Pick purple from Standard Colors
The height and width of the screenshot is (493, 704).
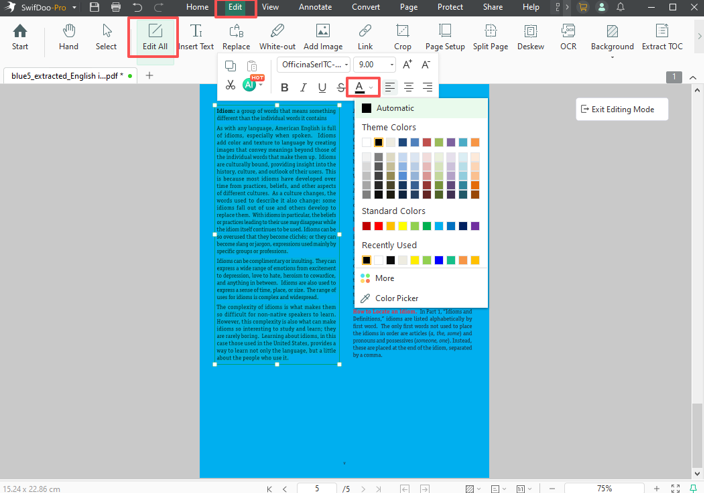[474, 227]
